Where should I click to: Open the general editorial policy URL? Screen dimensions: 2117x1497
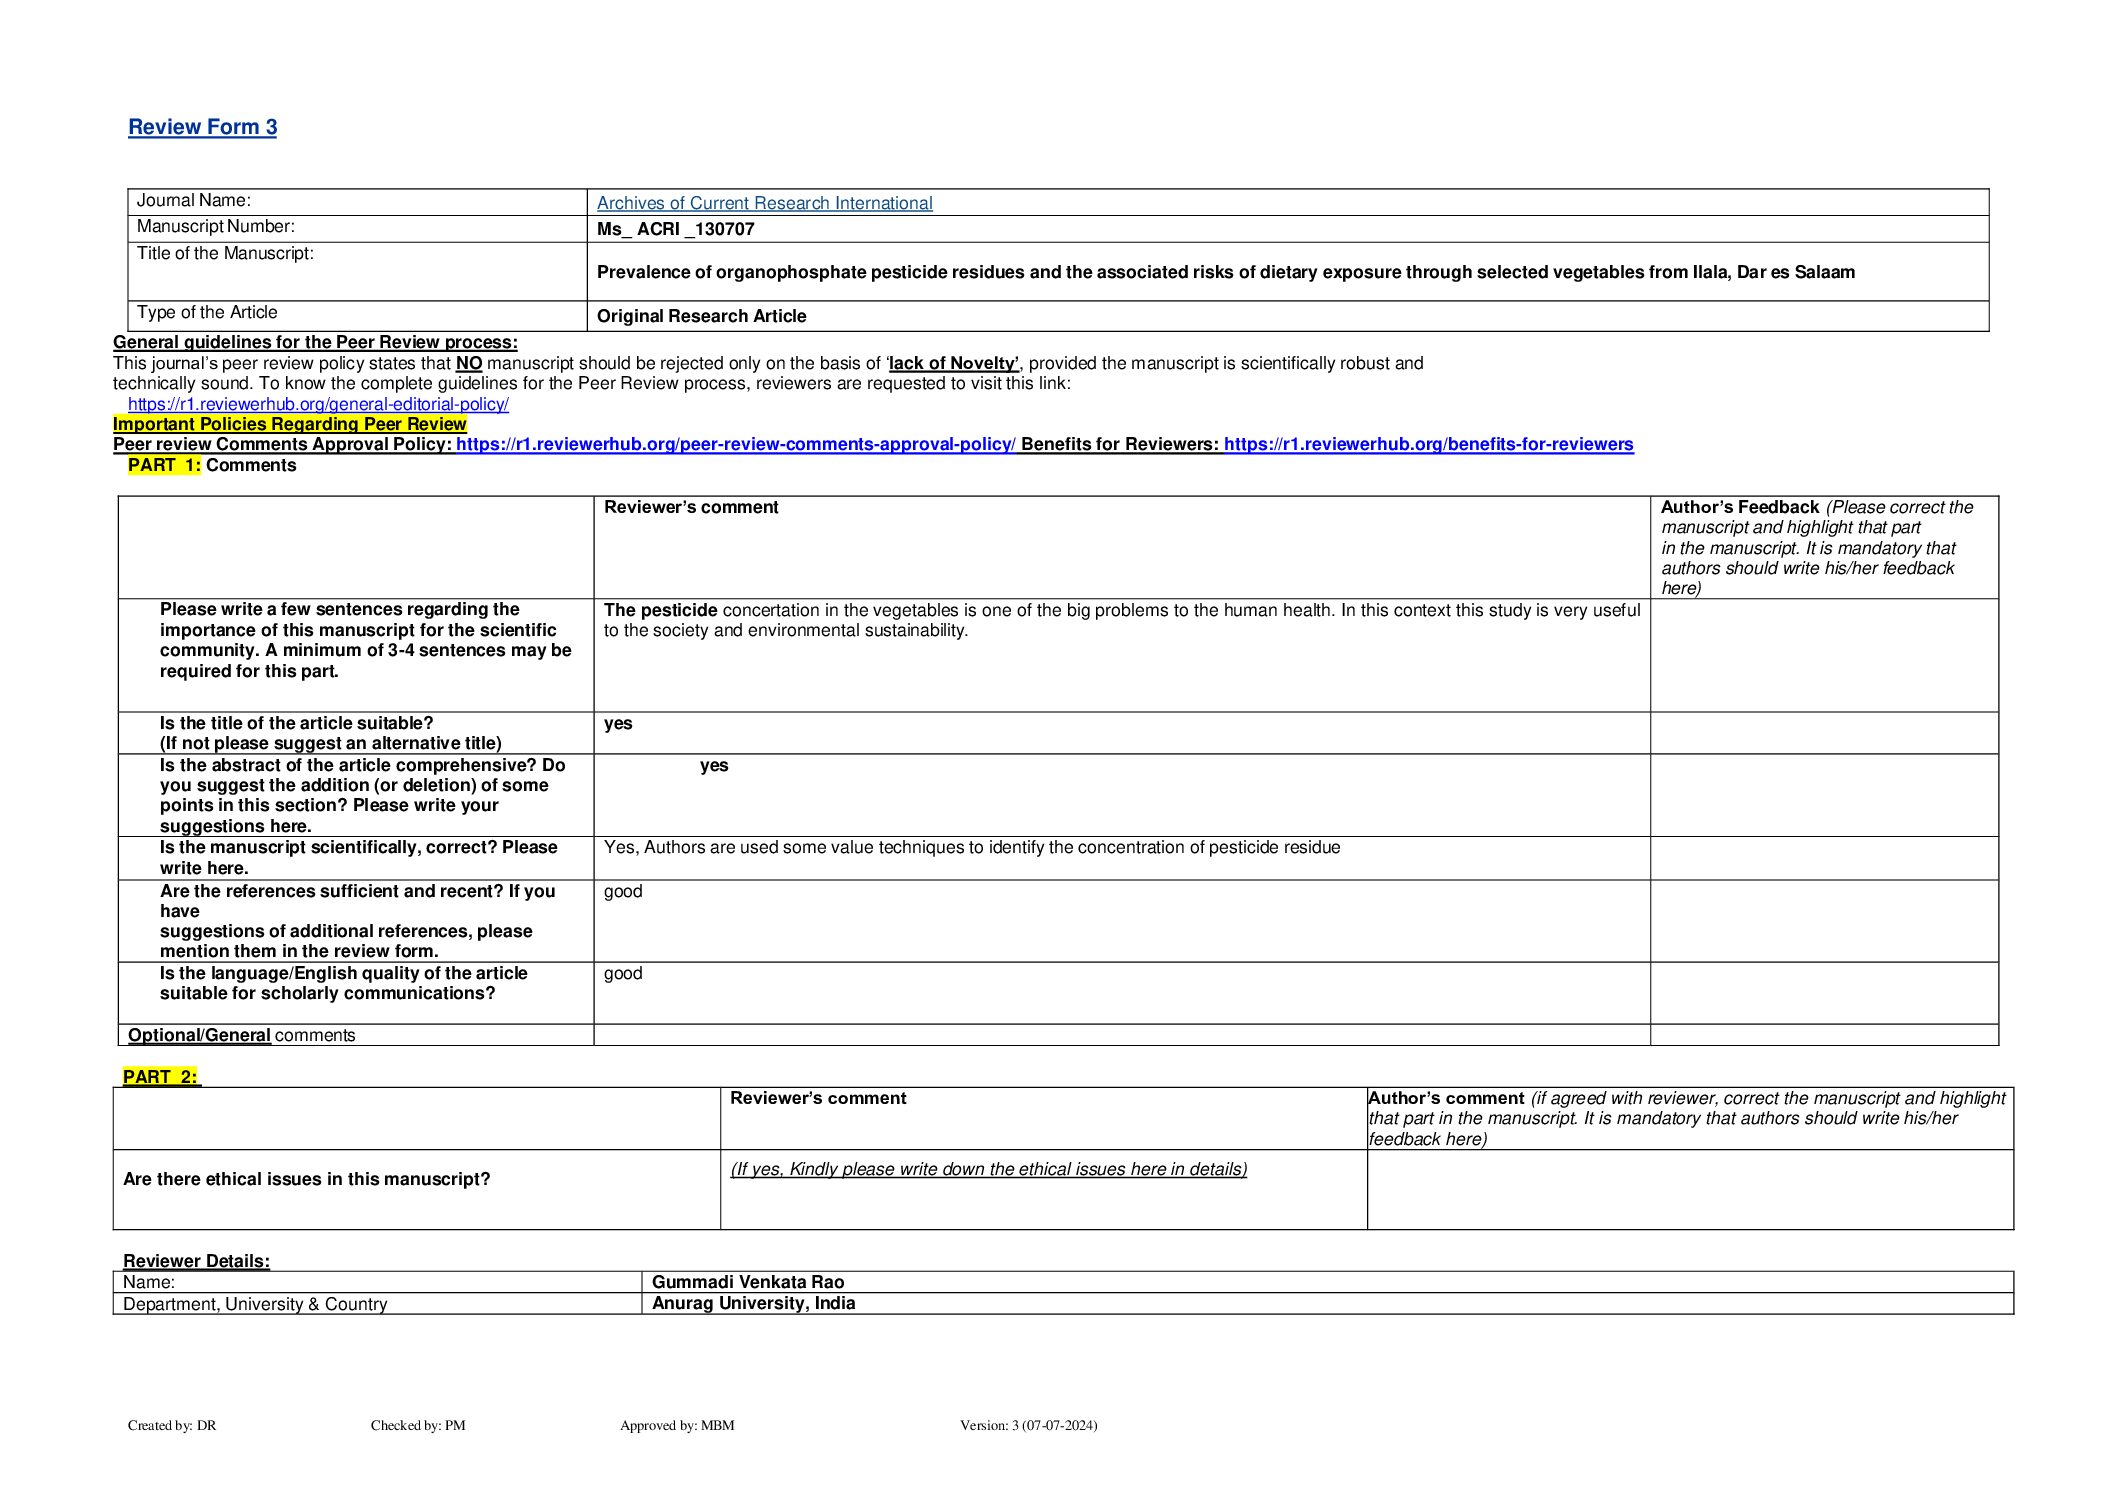[x=318, y=404]
